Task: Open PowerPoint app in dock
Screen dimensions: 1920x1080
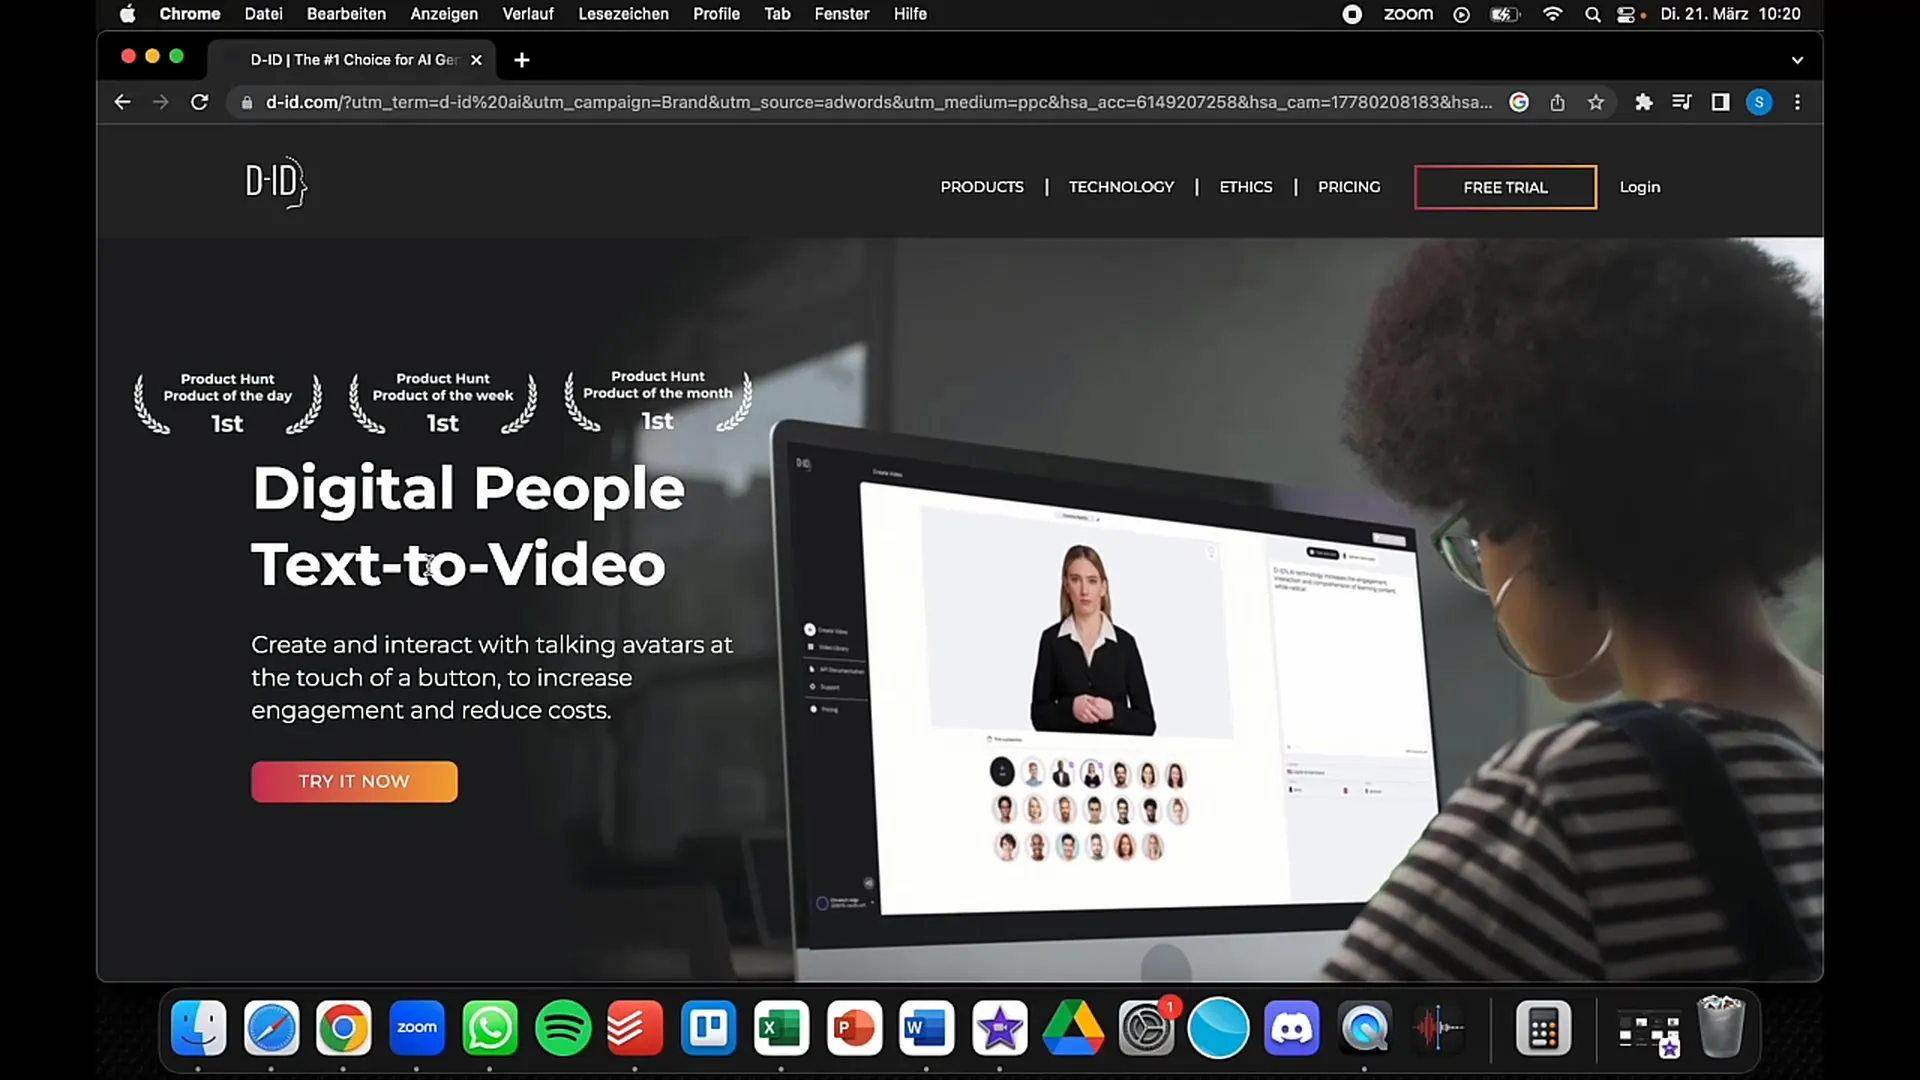Action: (x=853, y=1027)
